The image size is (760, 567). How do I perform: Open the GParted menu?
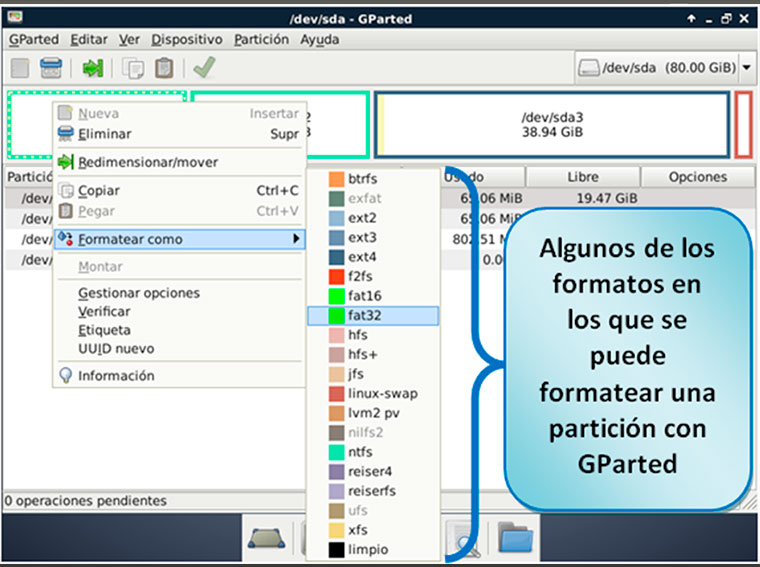tap(33, 40)
